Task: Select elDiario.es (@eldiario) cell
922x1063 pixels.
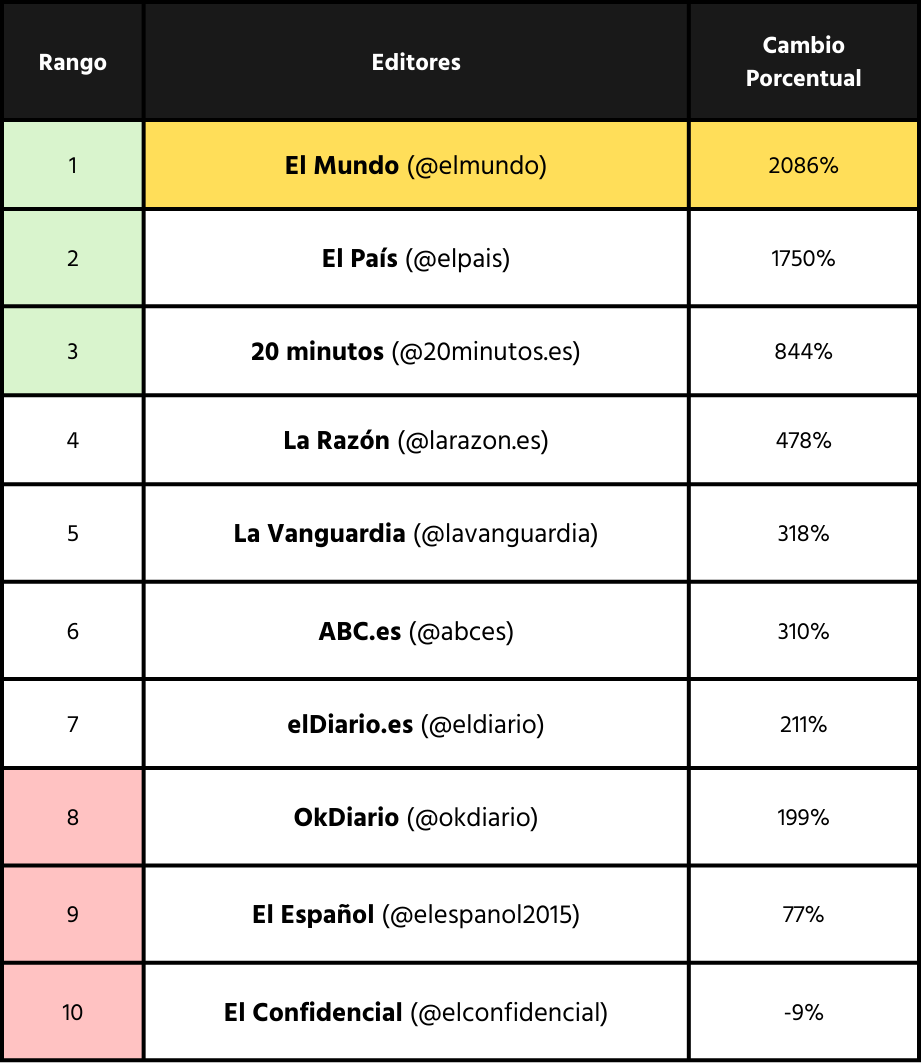Action: tap(416, 725)
